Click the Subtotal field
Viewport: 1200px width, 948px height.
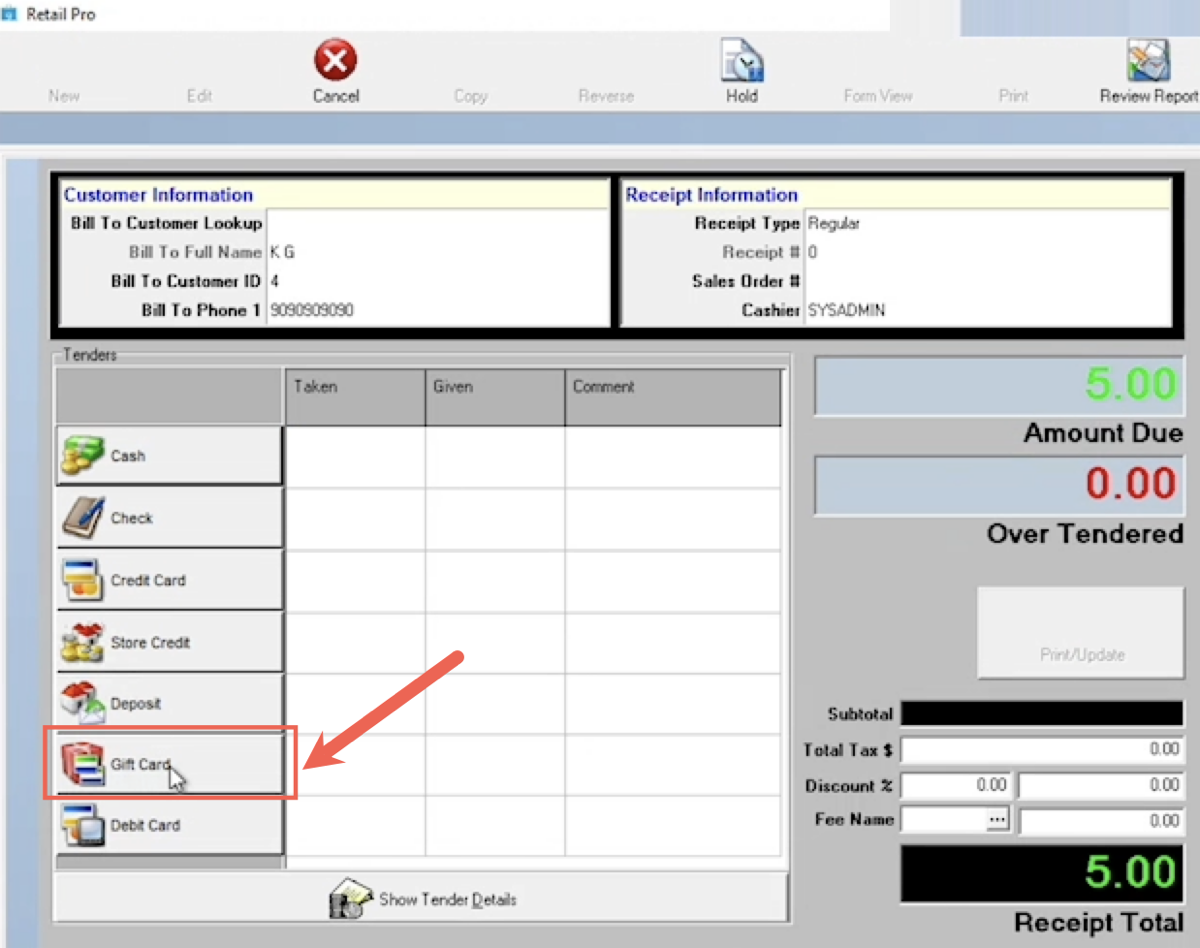pyautogui.click(x=1042, y=714)
